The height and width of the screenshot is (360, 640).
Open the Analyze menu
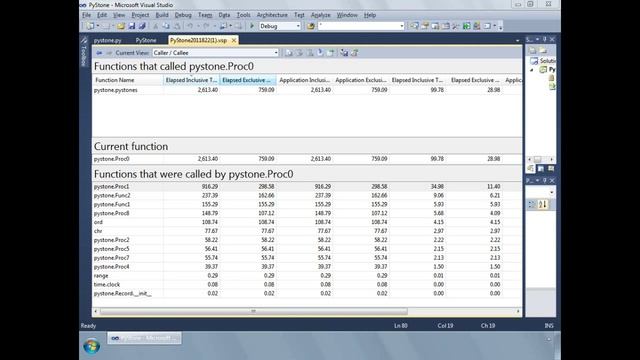tap(320, 15)
